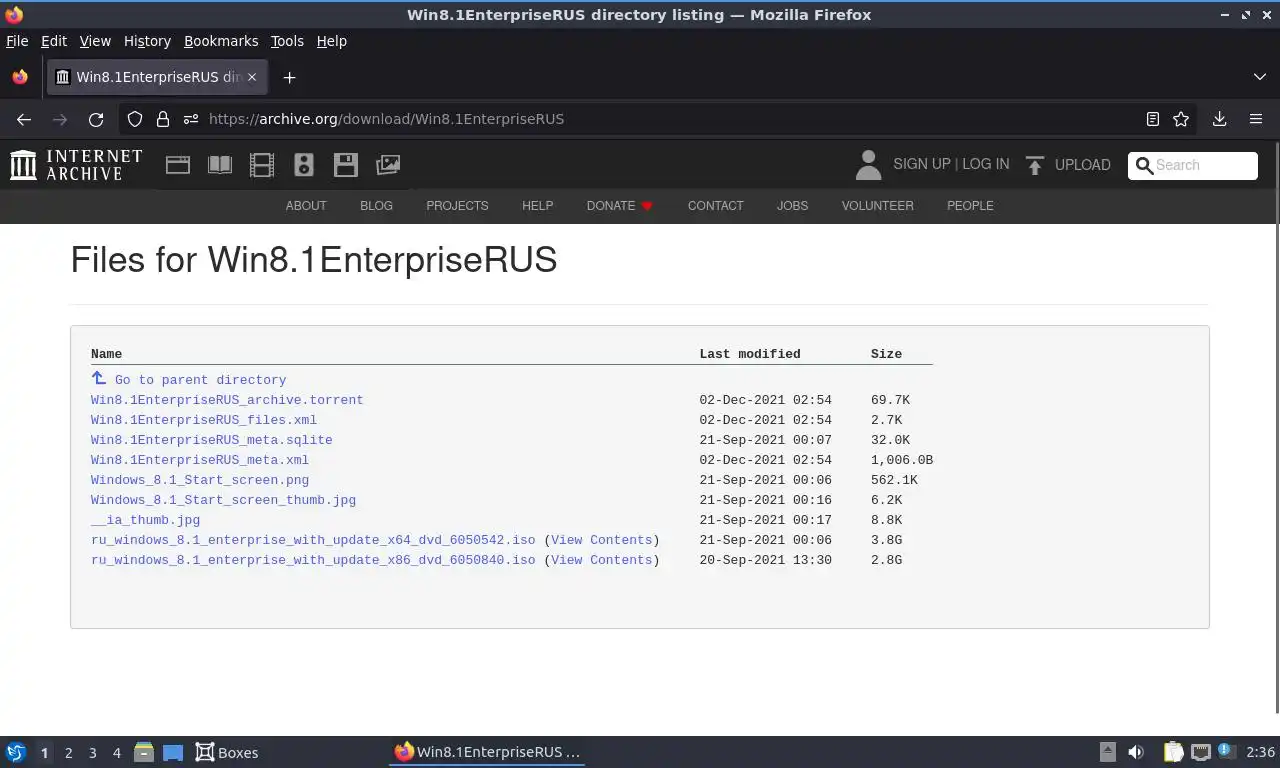Click the network icon in system tray
The height and width of the screenshot is (768, 1280).
[1201, 752]
